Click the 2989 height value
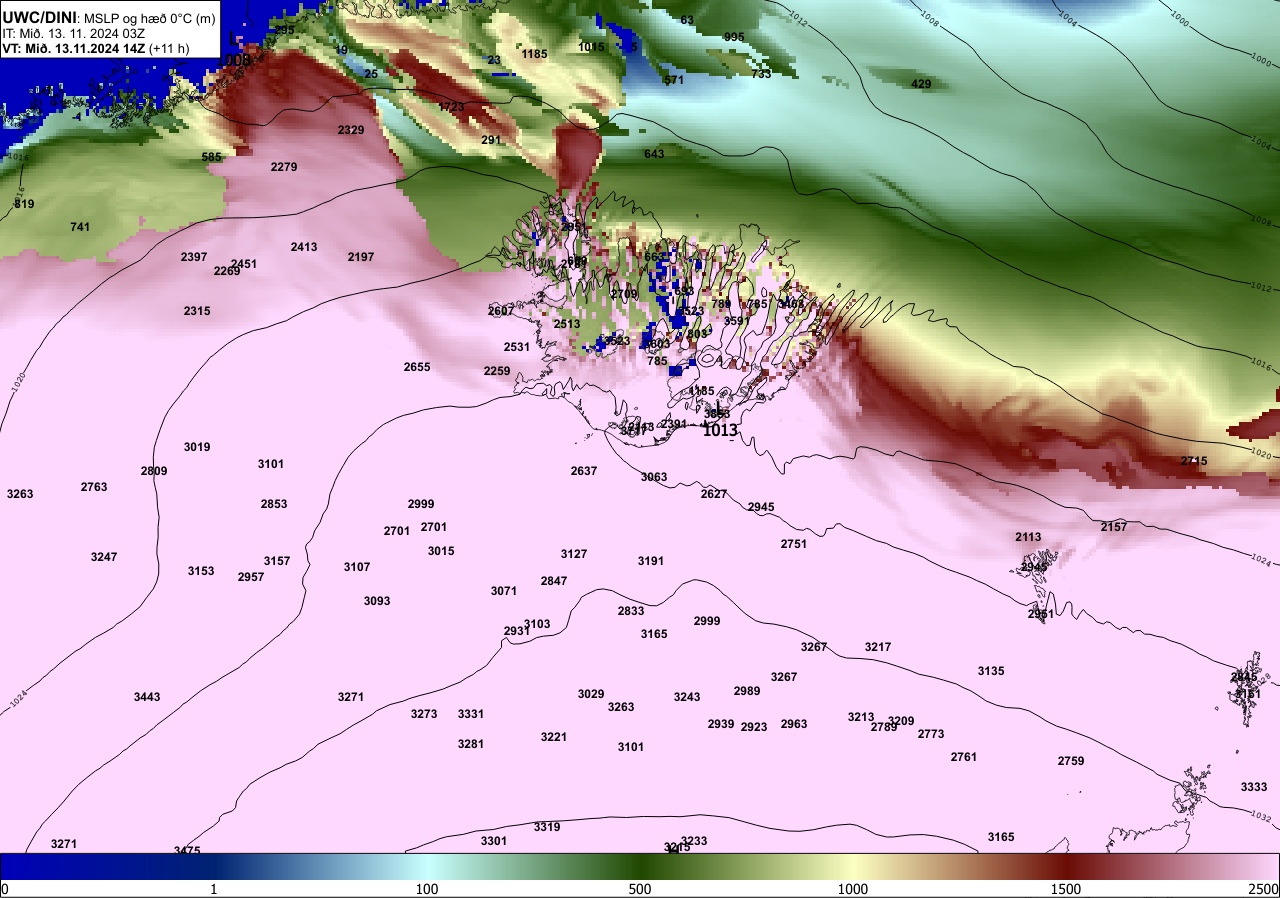The height and width of the screenshot is (898, 1280). click(747, 691)
